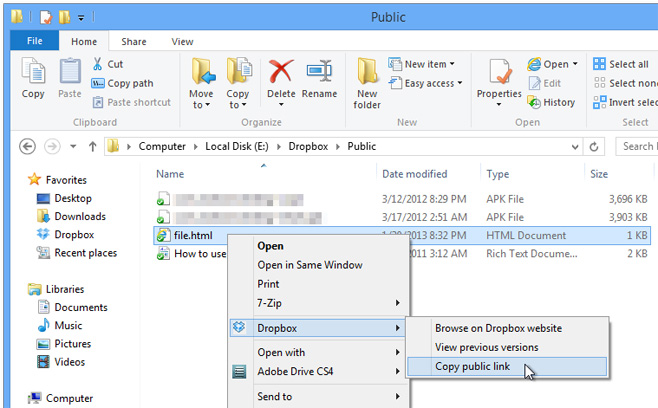
Task: Click the Rename icon
Action: click(319, 71)
